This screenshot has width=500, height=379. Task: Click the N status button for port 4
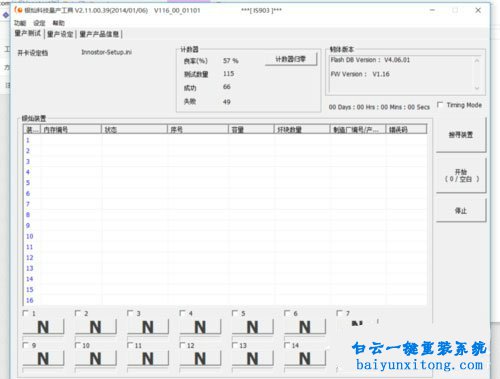(200, 327)
